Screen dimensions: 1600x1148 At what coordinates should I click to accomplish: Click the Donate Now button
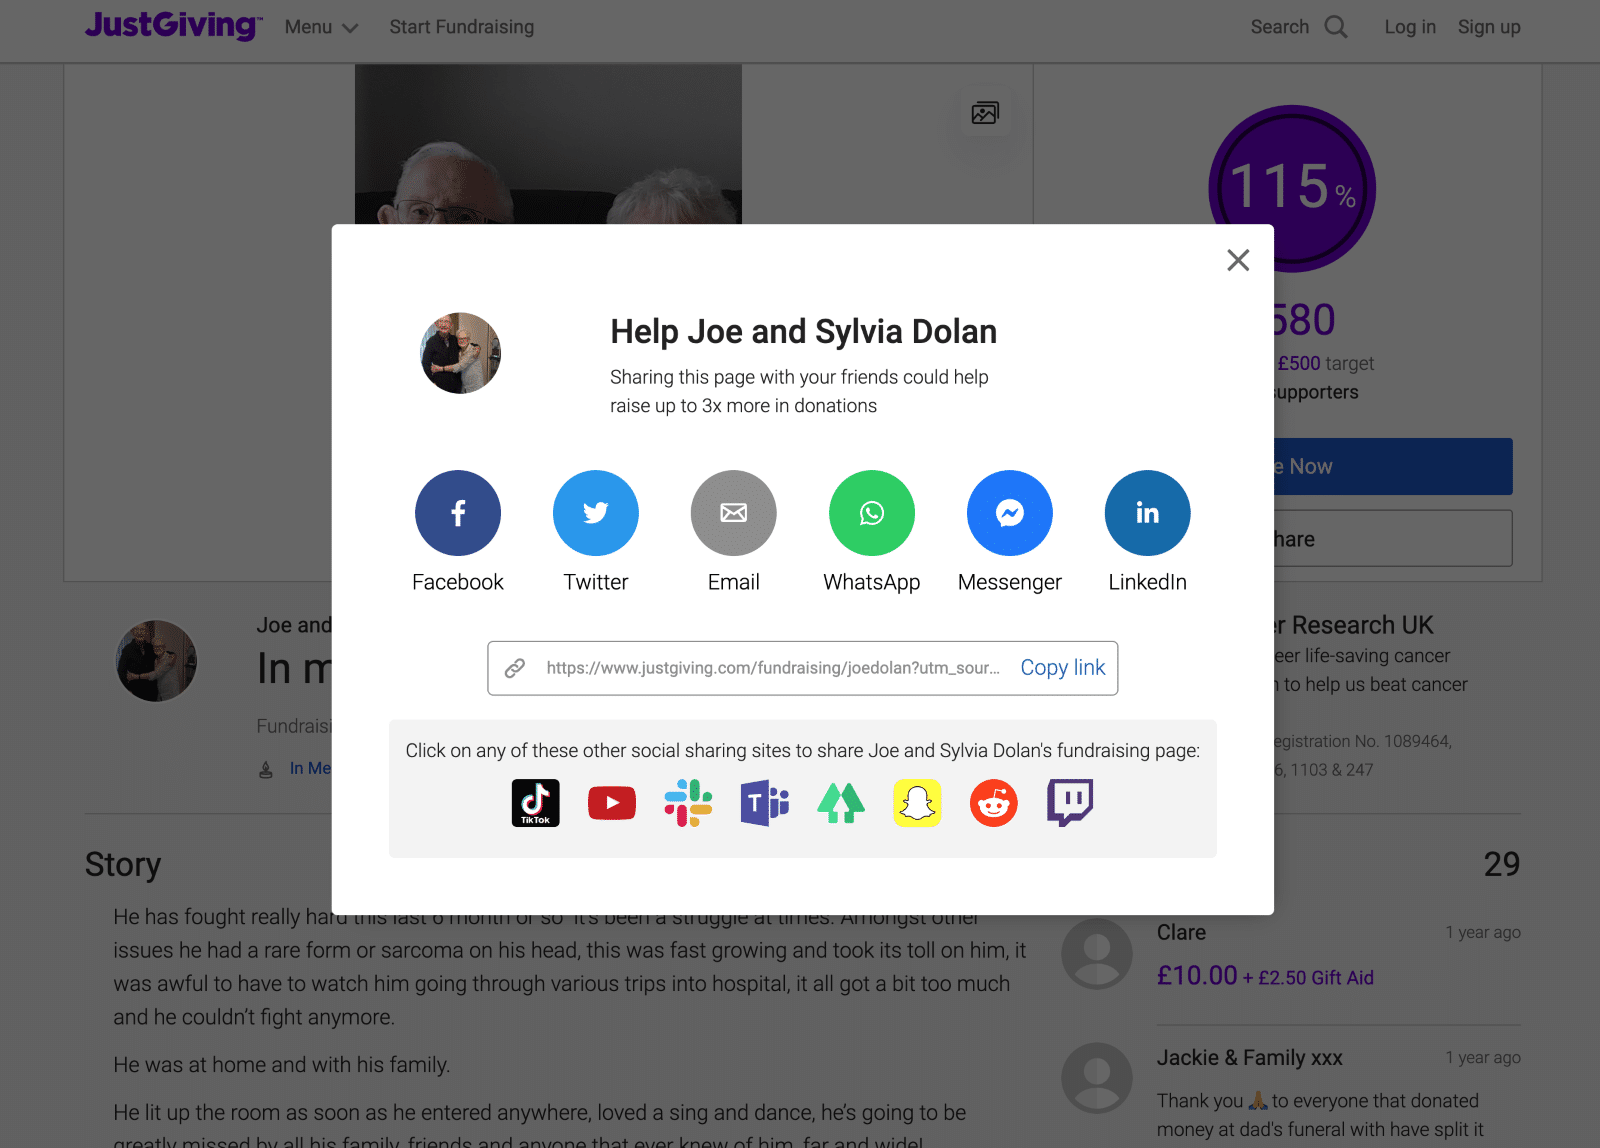coord(1393,466)
